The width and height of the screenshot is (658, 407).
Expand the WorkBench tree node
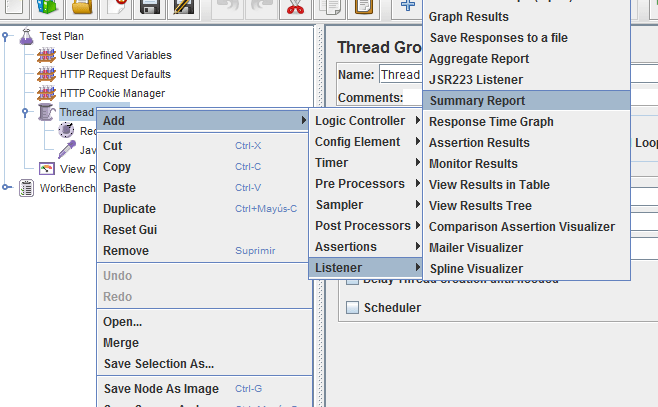coord(8,188)
